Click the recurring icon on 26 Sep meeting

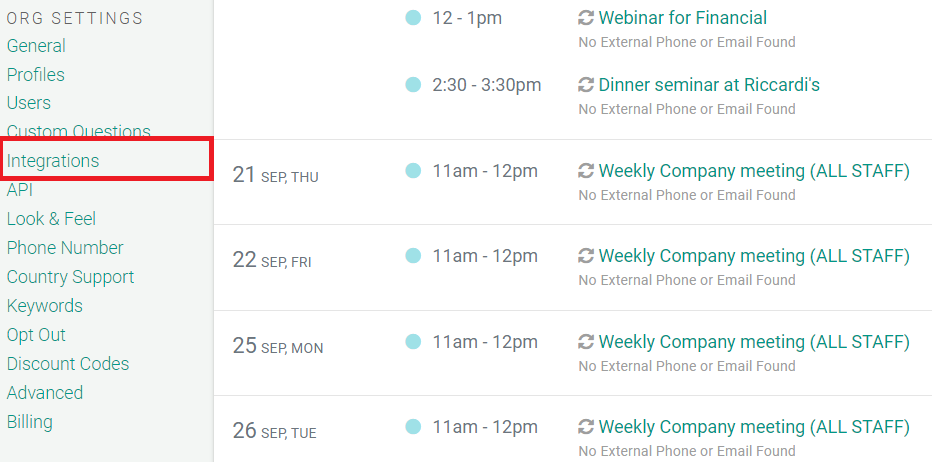[x=586, y=427]
